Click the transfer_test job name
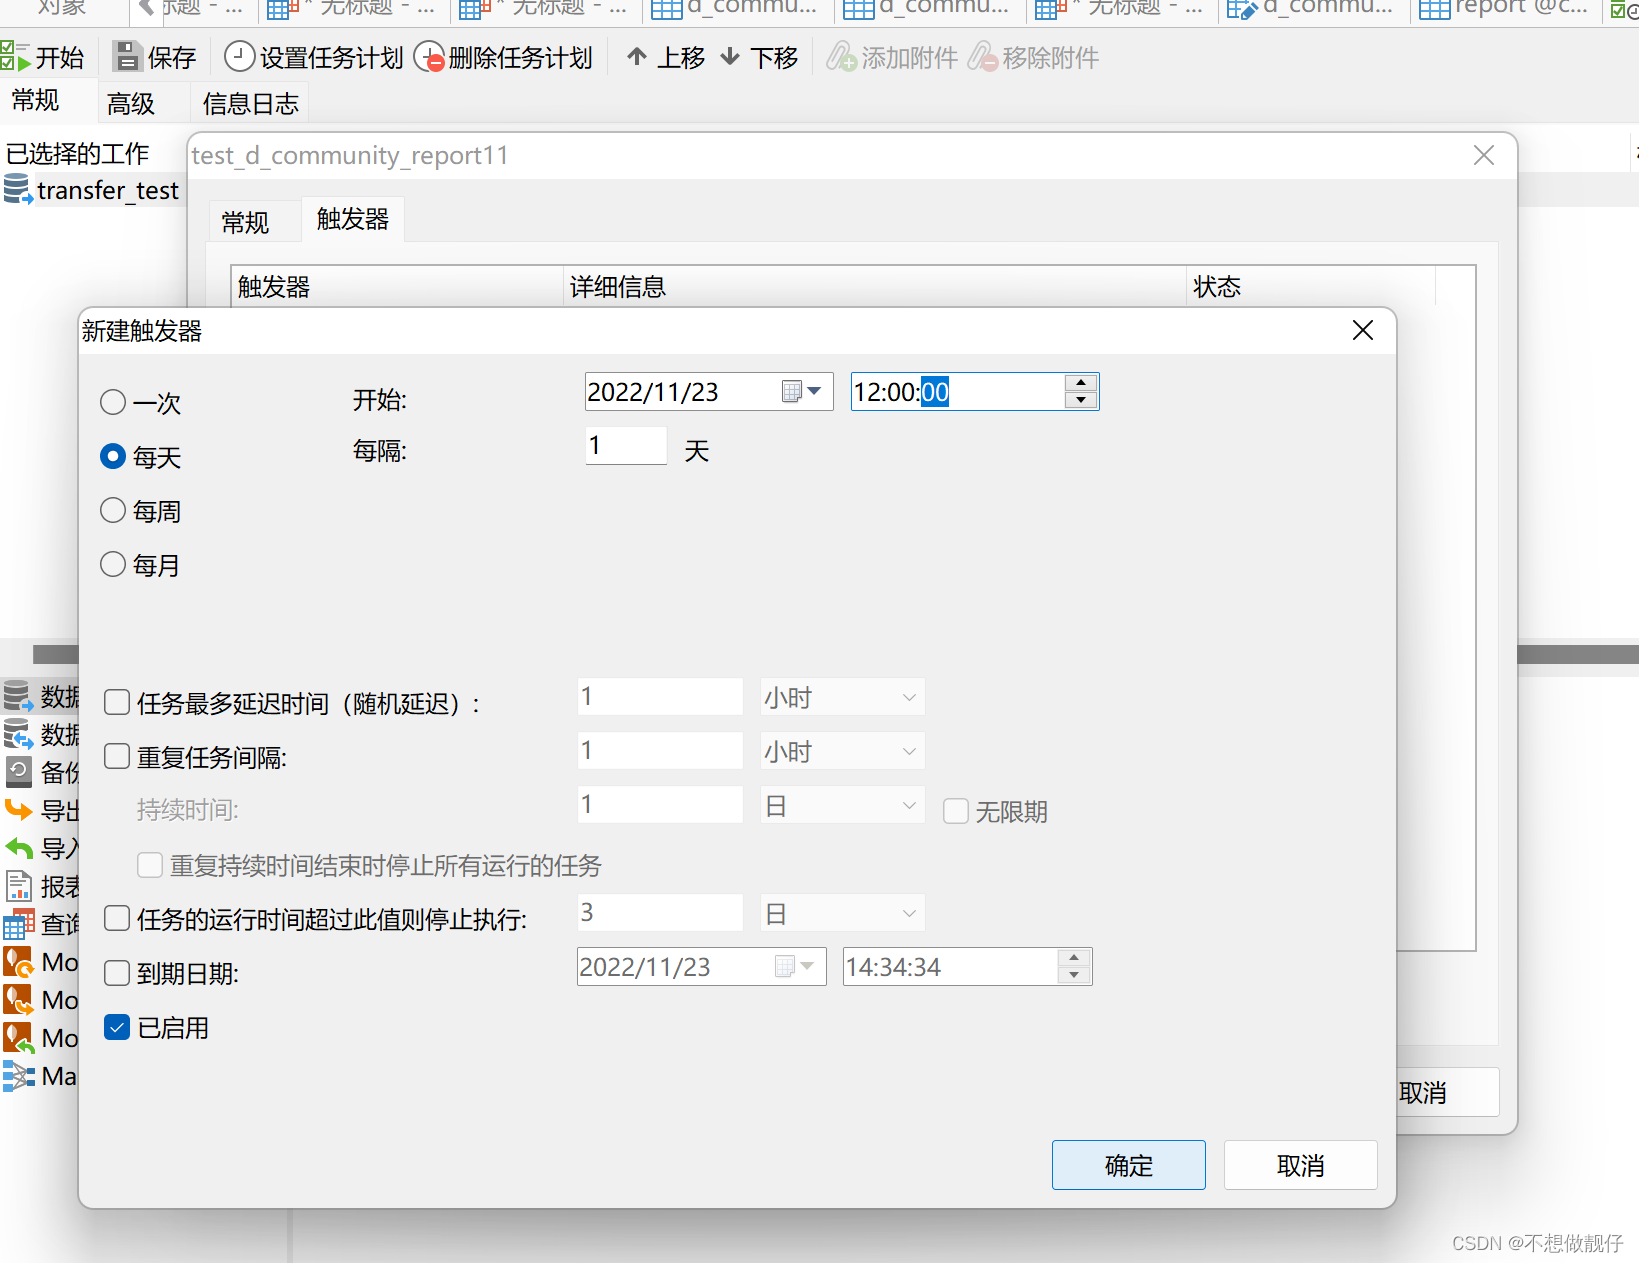This screenshot has width=1639, height=1263. [108, 190]
